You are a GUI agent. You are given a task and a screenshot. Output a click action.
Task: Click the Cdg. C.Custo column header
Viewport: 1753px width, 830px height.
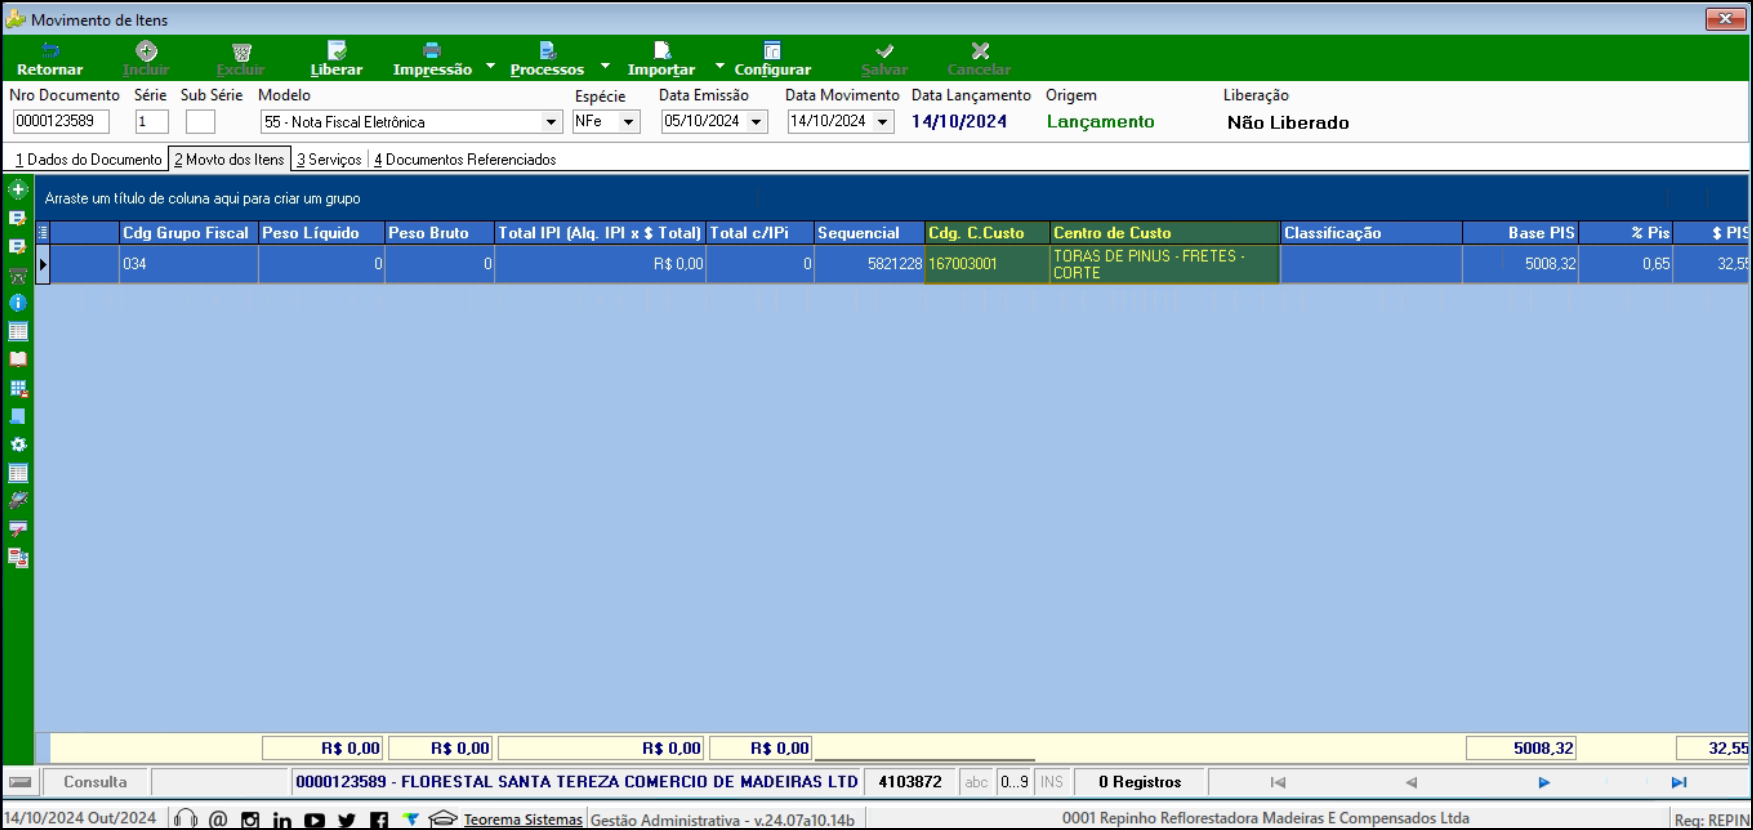(987, 233)
